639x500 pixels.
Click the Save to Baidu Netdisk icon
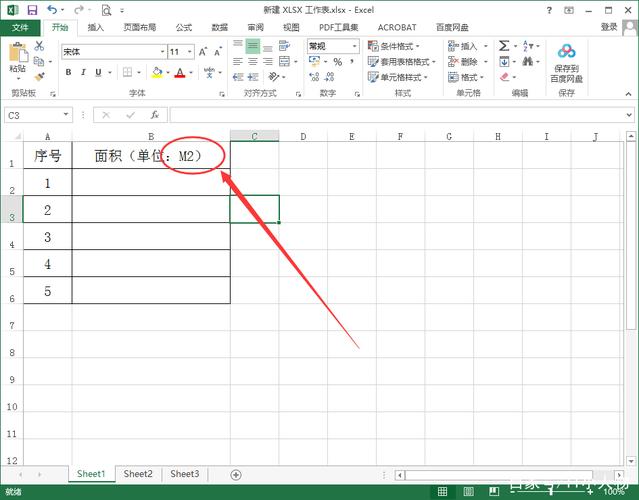point(567,52)
